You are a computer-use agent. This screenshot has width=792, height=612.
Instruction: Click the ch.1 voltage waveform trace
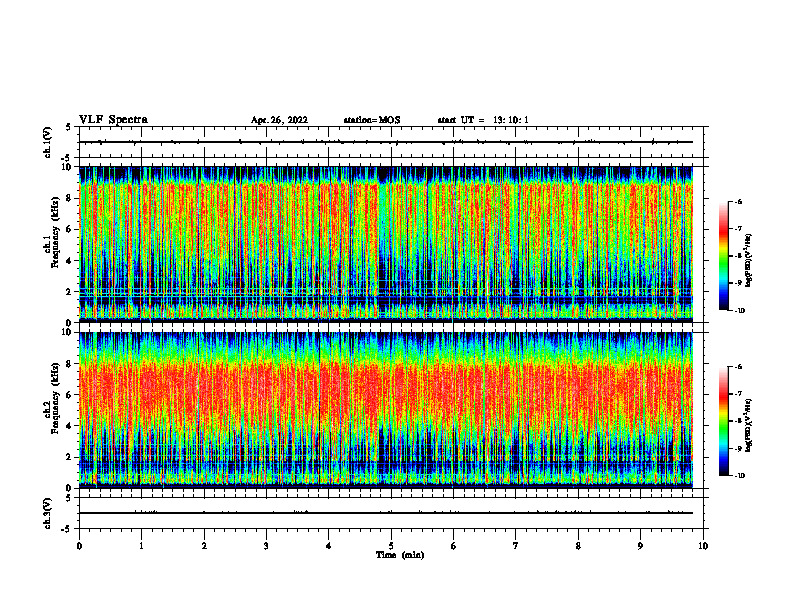[386, 142]
